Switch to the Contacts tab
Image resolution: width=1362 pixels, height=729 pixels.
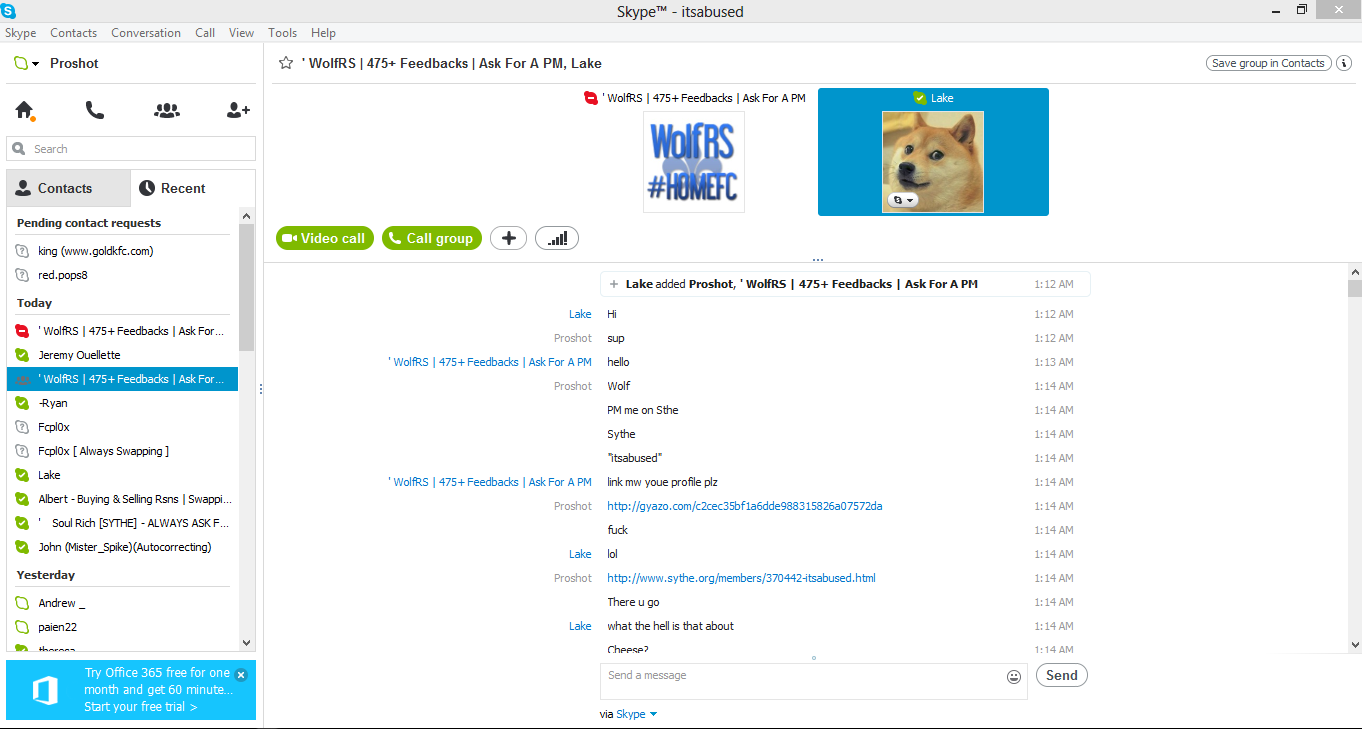[x=68, y=188]
